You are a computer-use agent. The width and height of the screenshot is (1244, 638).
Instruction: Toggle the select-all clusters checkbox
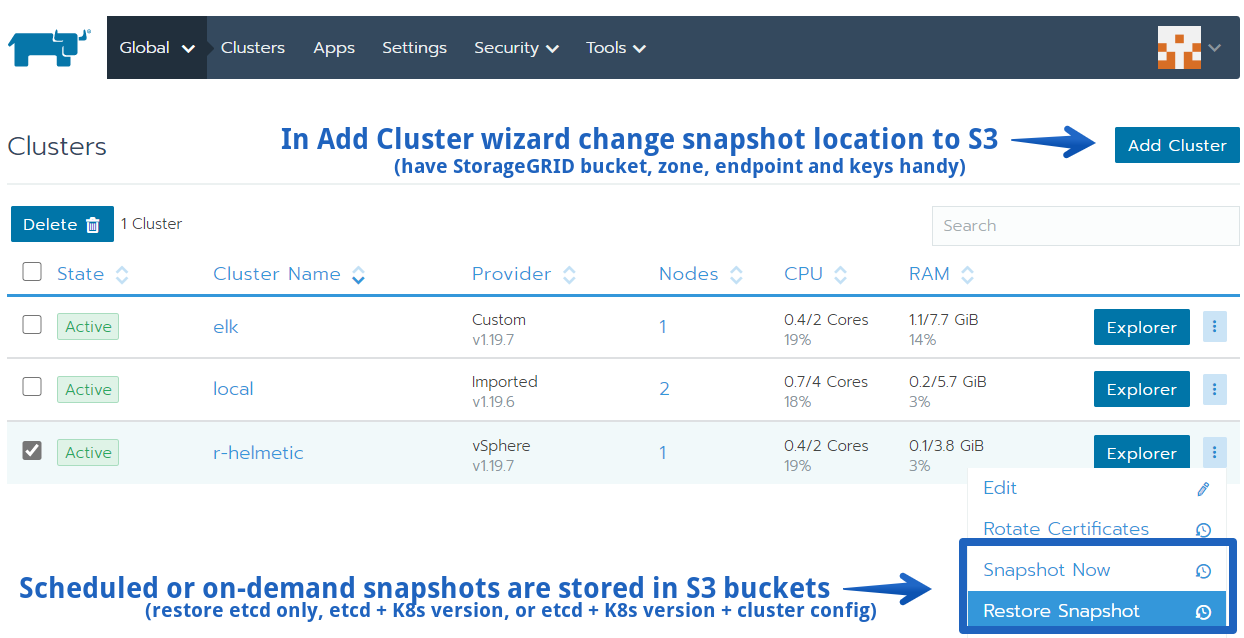click(x=32, y=272)
